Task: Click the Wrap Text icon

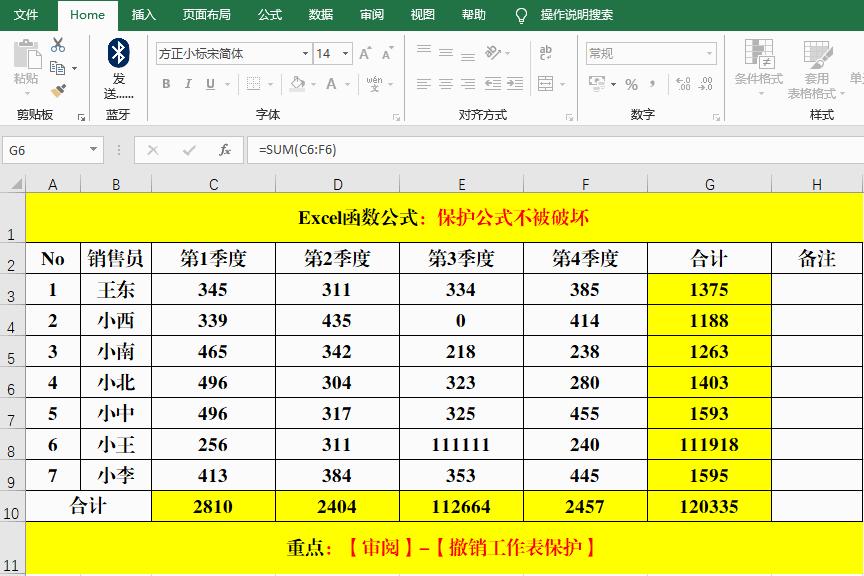Action: pyautogui.click(x=546, y=52)
